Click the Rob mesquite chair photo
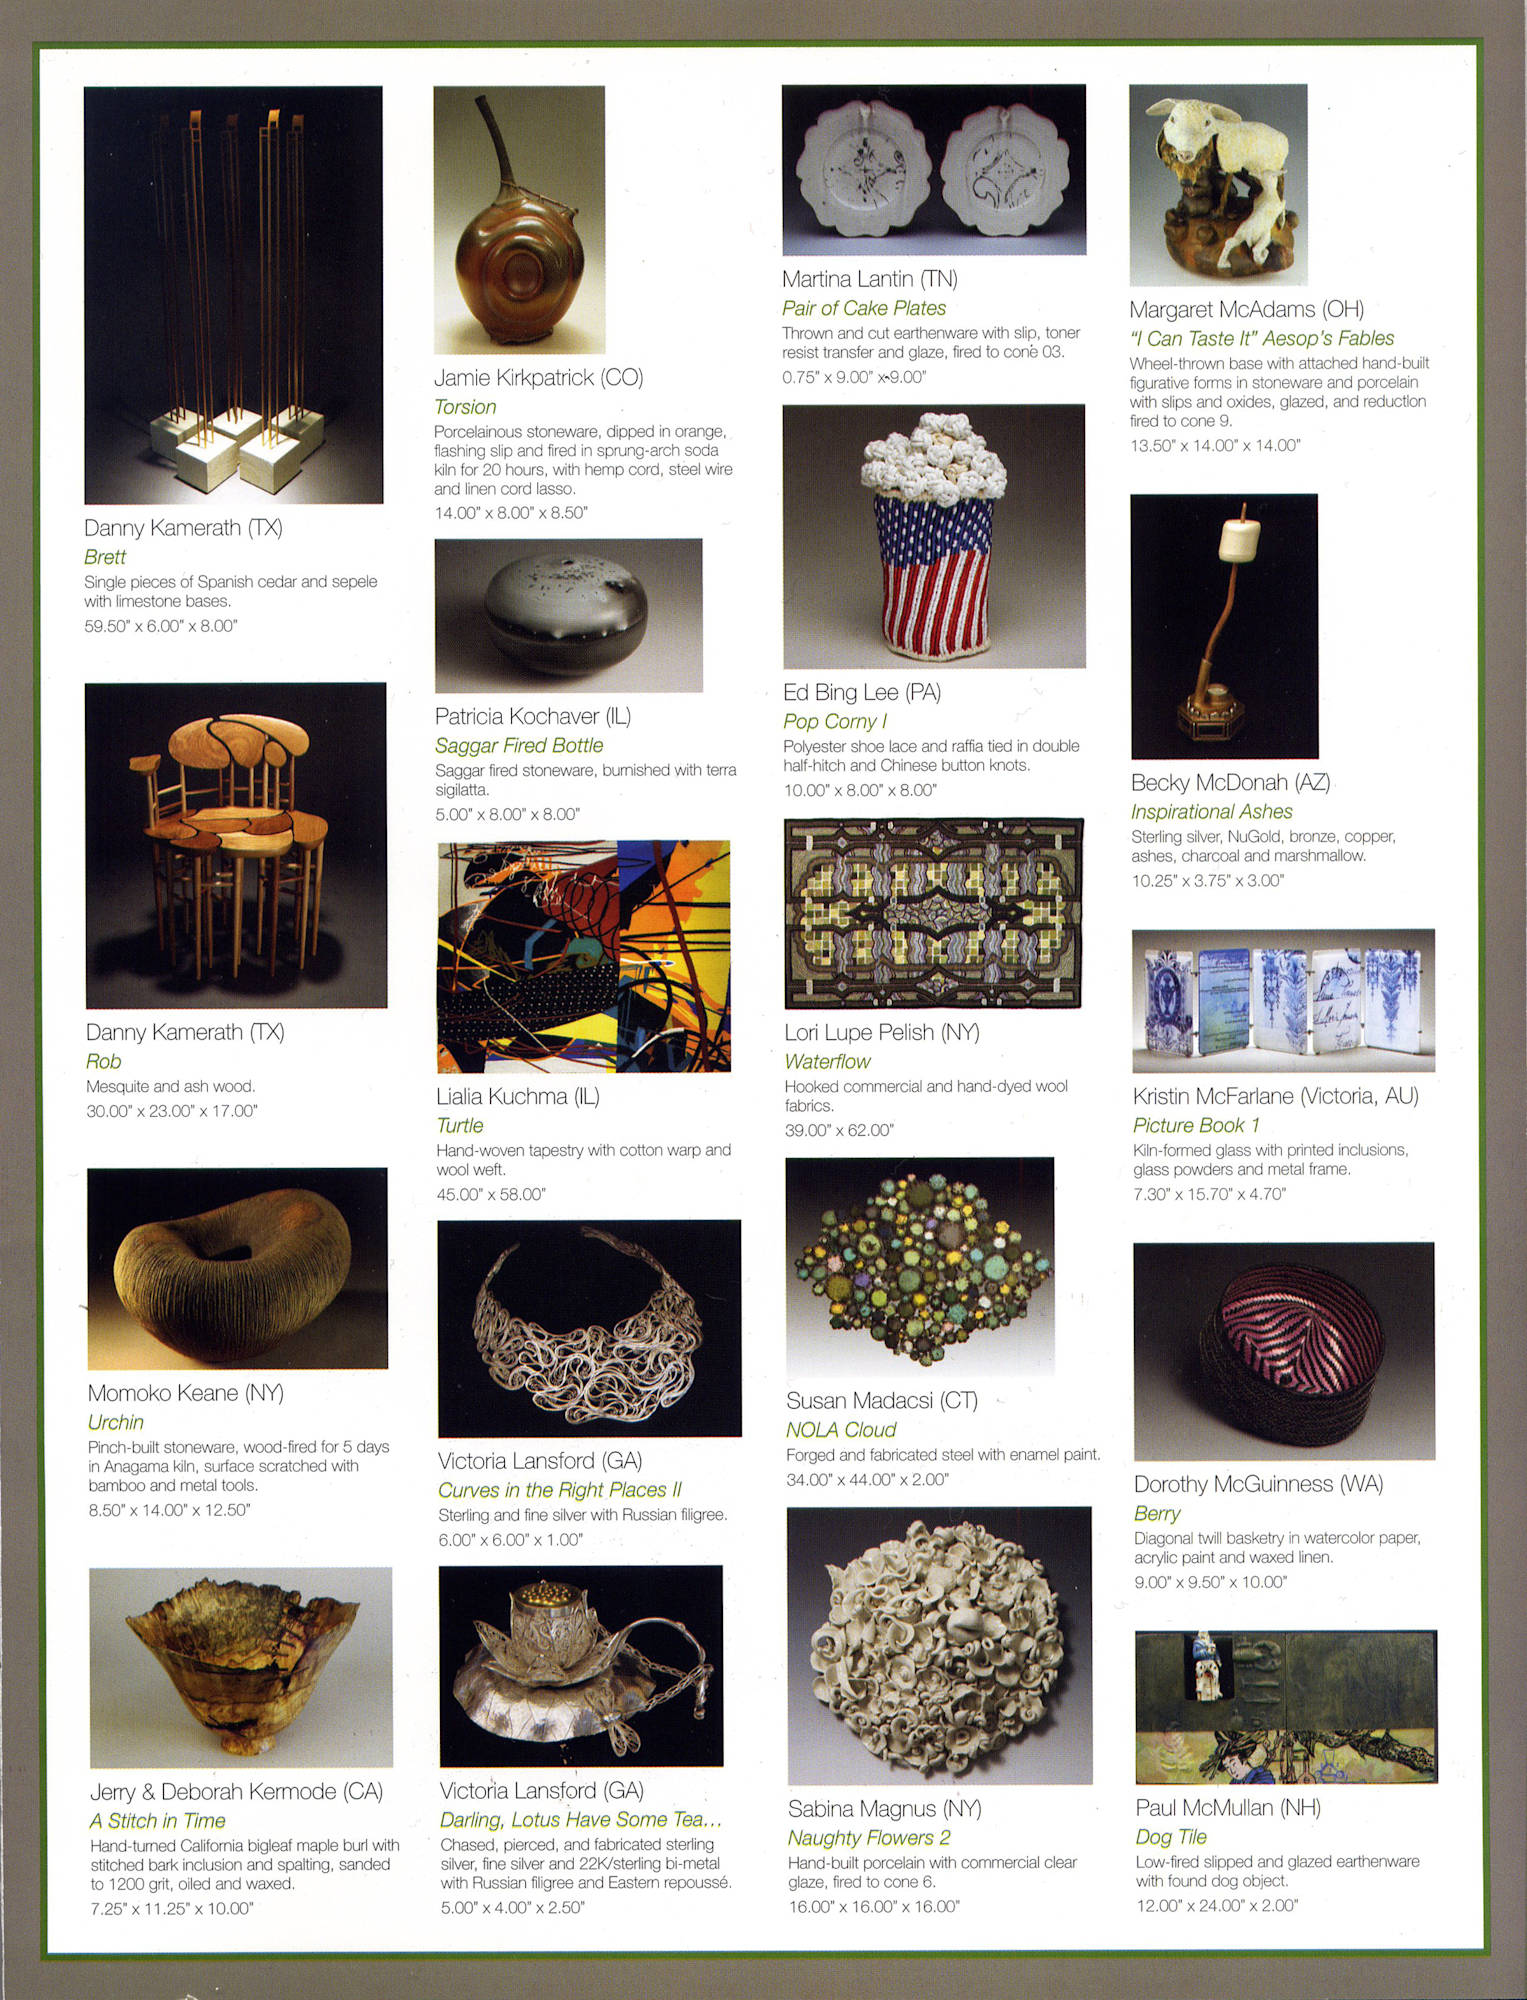The height and width of the screenshot is (2000, 1527). (x=236, y=845)
